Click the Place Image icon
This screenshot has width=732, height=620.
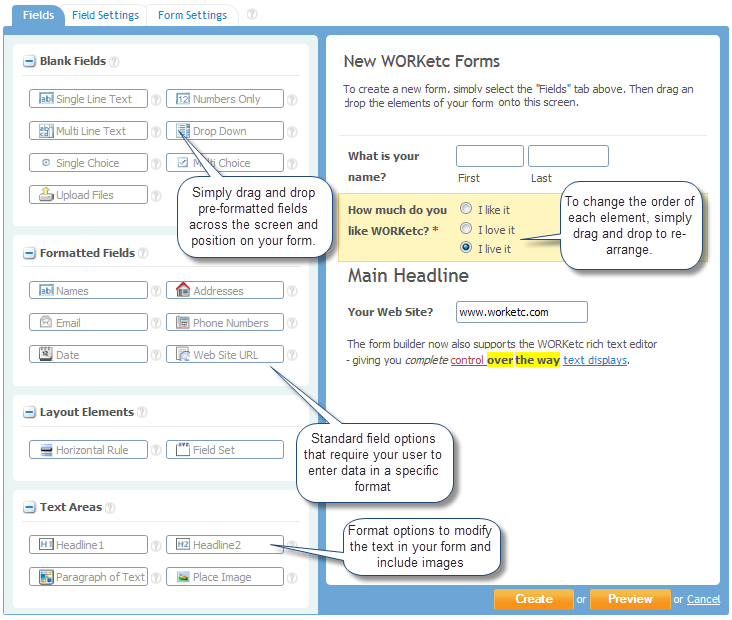[x=183, y=577]
